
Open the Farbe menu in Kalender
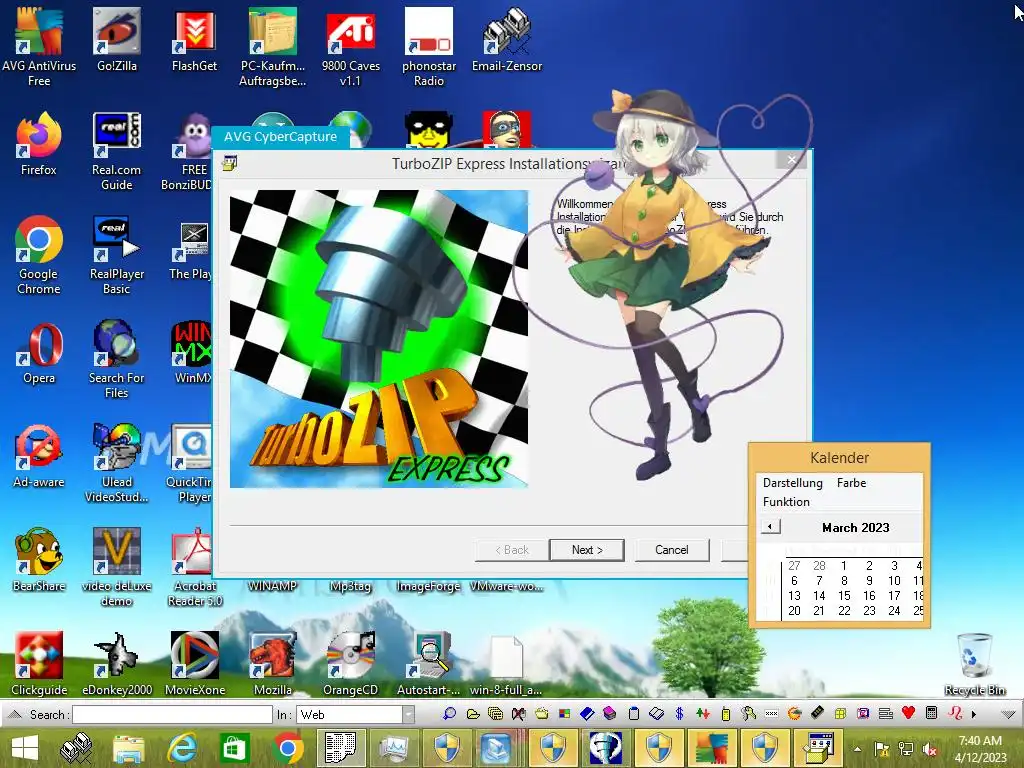(x=851, y=483)
